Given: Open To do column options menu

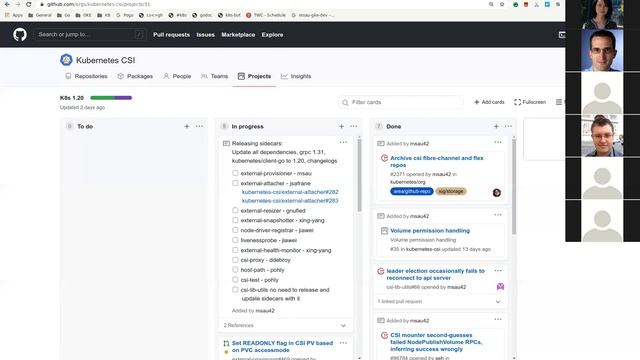Looking at the screenshot, I should tap(199, 127).
